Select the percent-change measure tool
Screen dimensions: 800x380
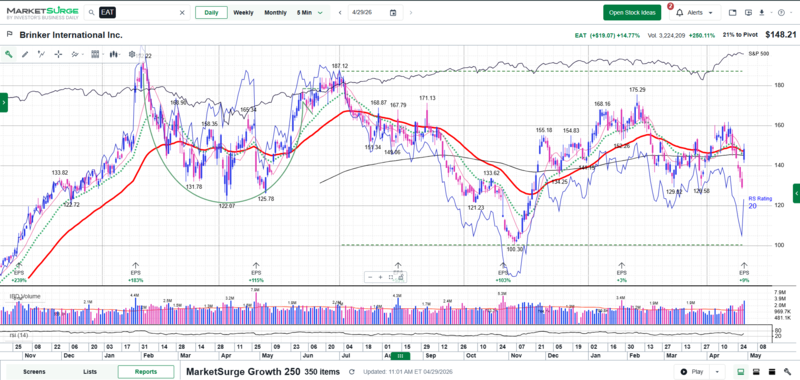point(42,54)
